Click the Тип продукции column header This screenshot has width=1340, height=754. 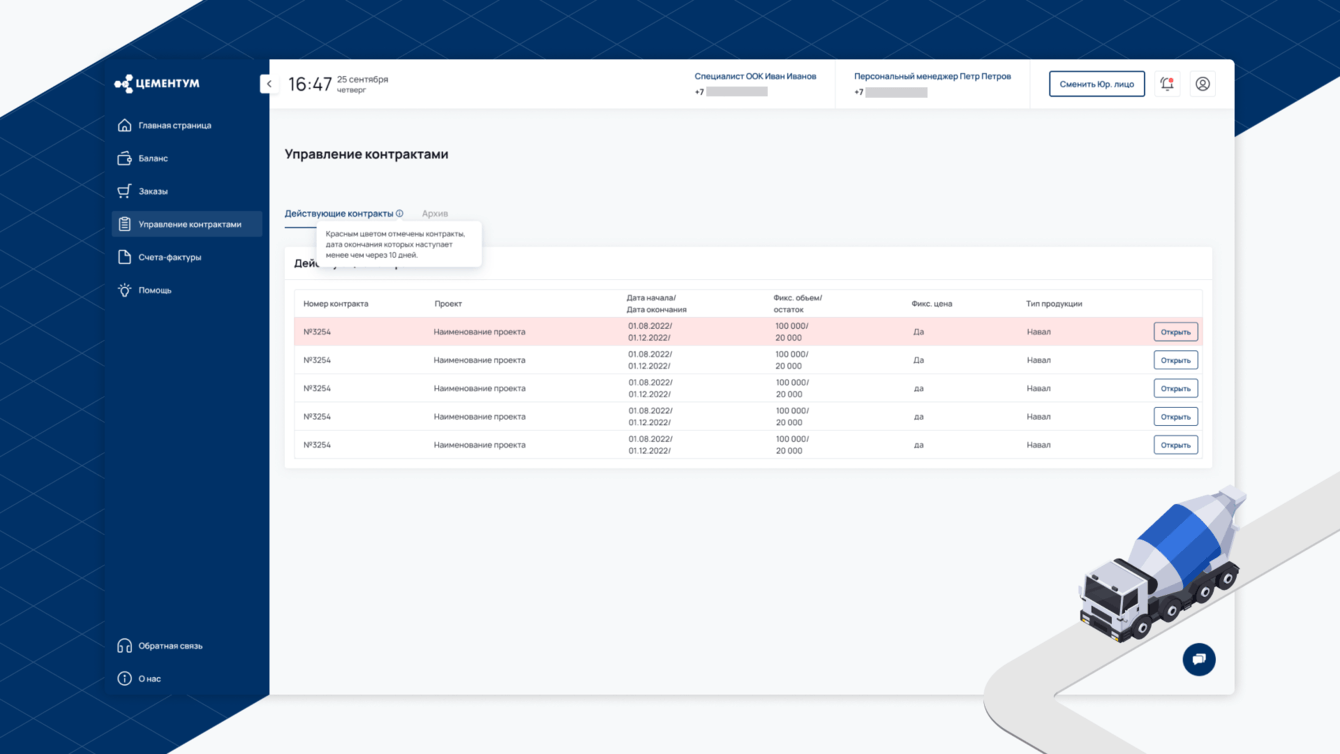pyautogui.click(x=1054, y=304)
